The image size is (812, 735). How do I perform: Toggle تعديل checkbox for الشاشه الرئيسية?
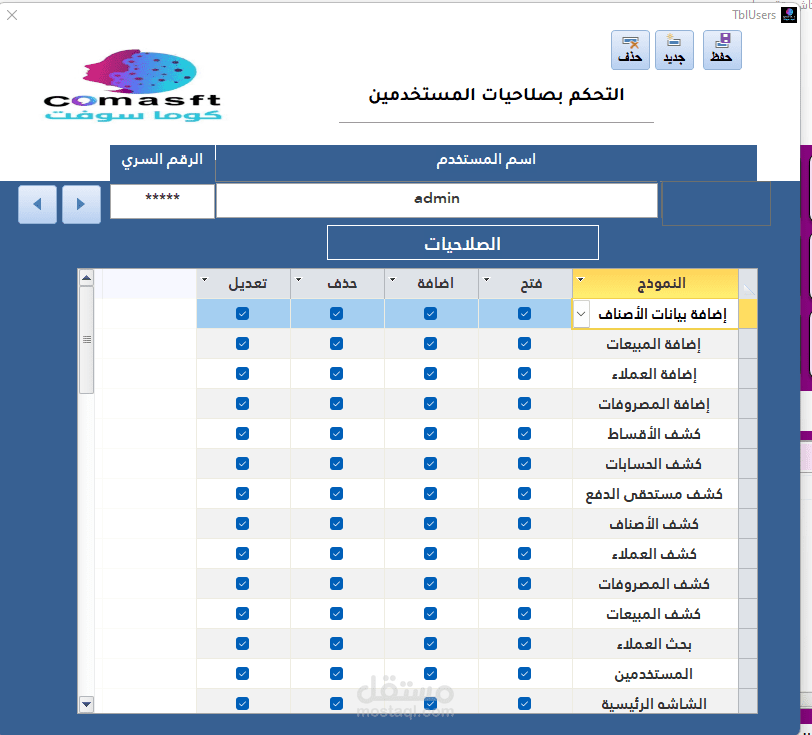pos(242,704)
